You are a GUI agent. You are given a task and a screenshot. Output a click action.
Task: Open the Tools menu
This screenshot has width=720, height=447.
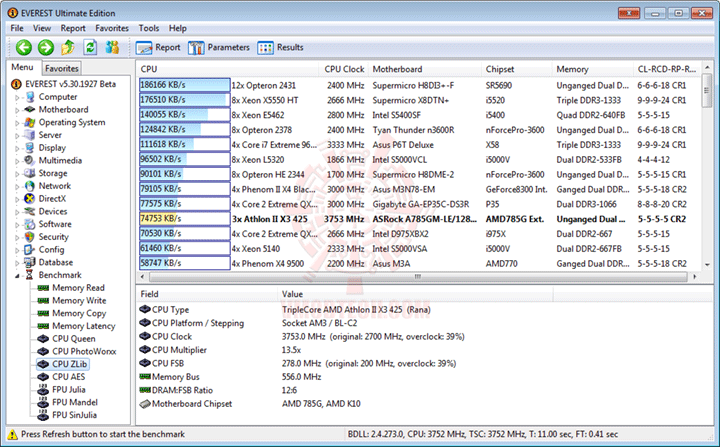coord(149,28)
